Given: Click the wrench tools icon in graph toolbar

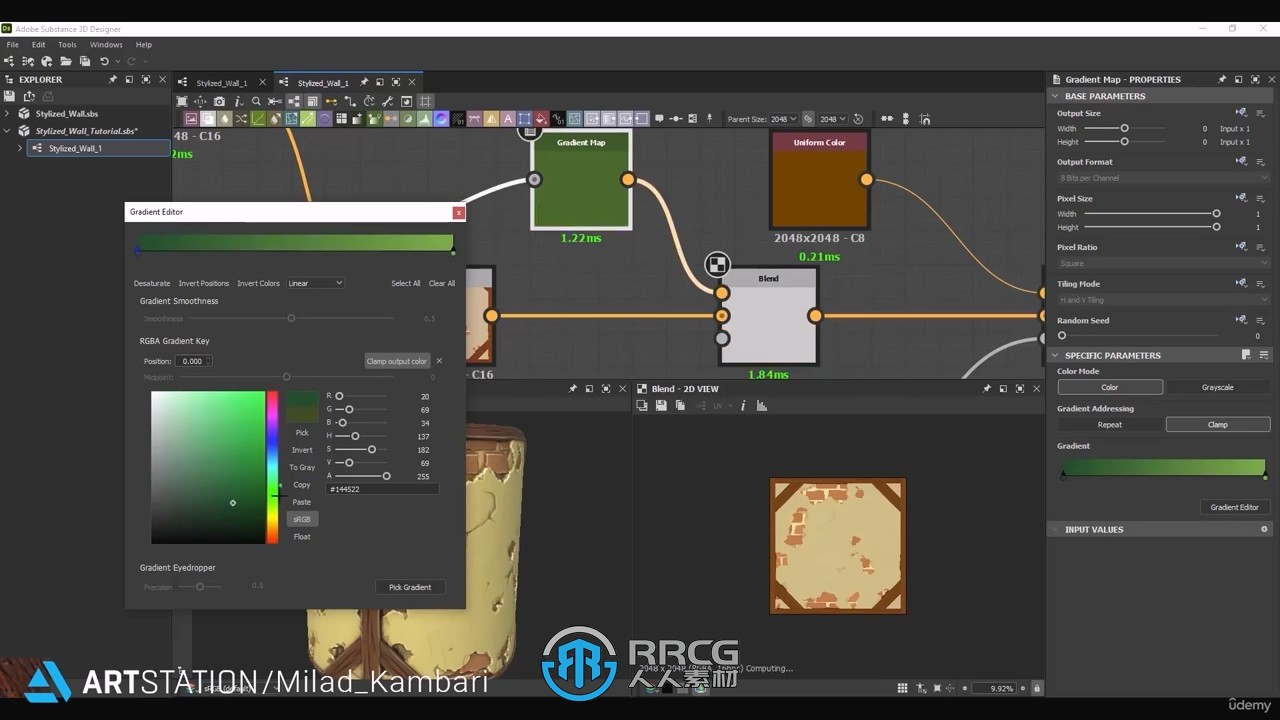Looking at the screenshot, I should (x=387, y=101).
